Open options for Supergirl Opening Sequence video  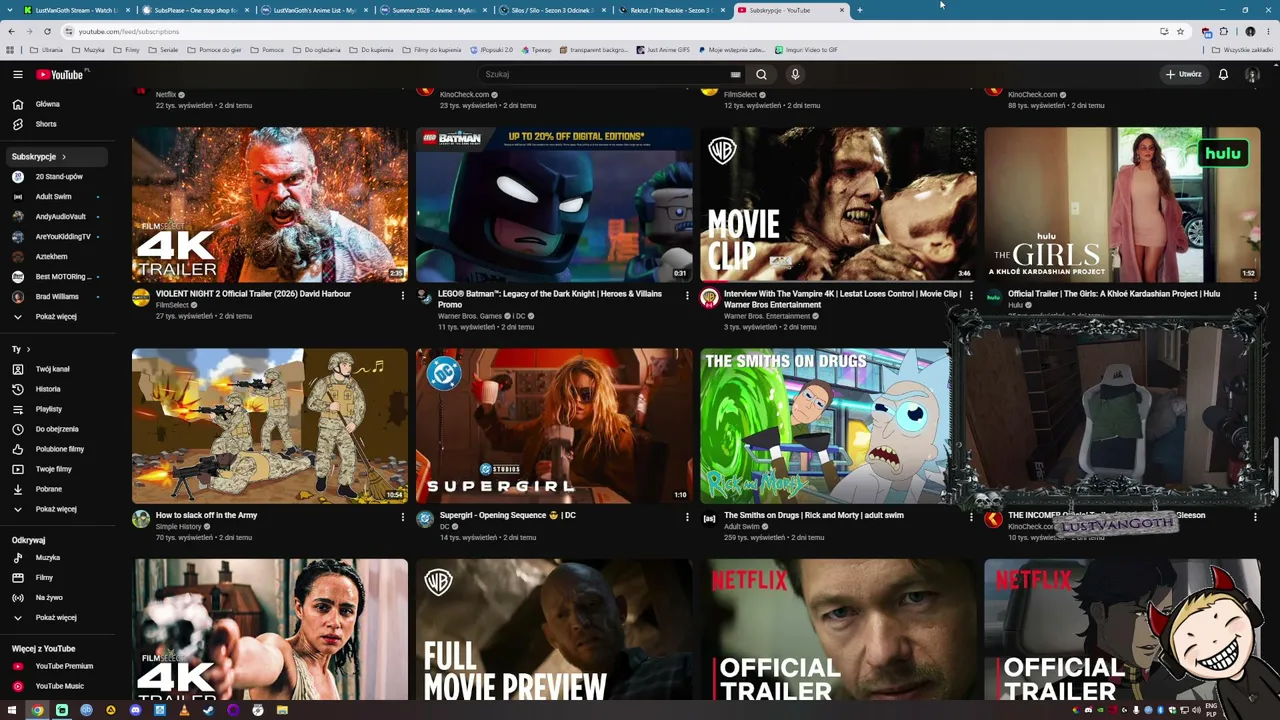coord(687,517)
